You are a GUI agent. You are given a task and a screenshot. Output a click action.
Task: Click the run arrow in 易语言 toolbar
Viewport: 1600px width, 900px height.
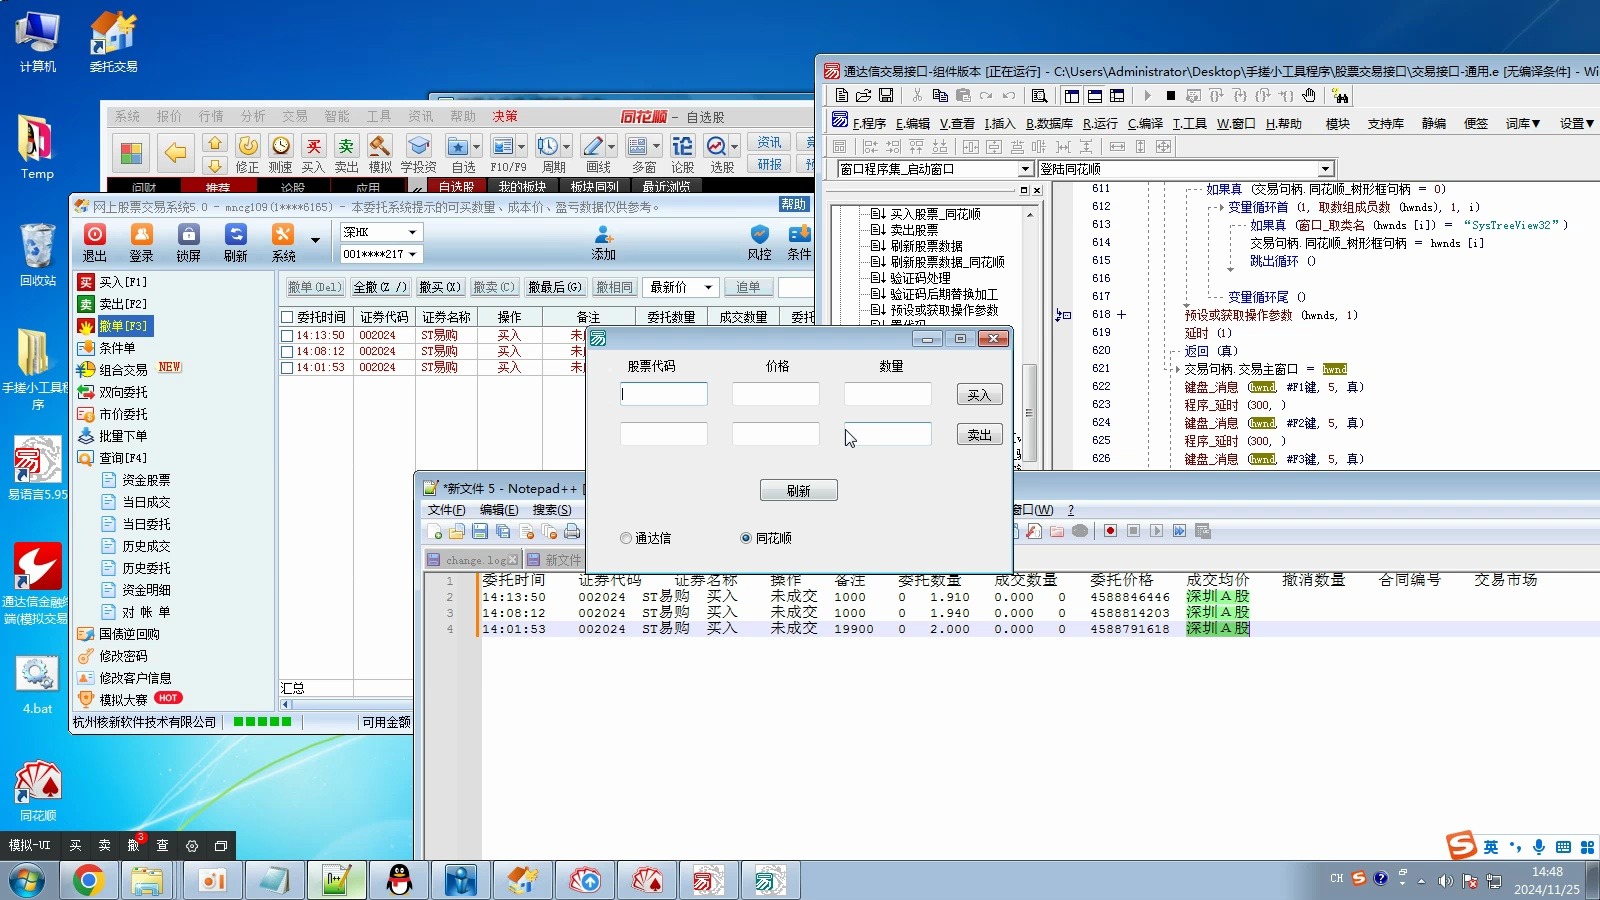[1147, 96]
